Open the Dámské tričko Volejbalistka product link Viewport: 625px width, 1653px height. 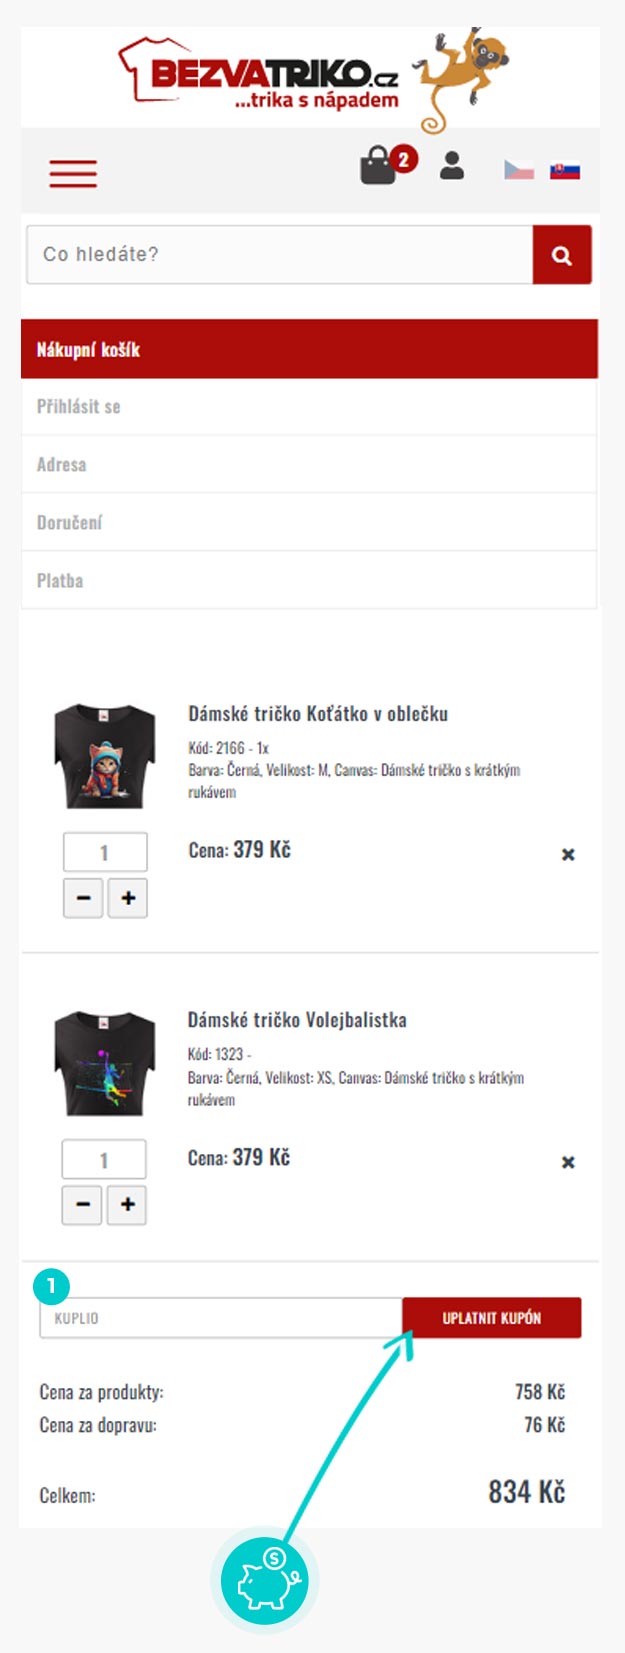pyautogui.click(x=297, y=1020)
